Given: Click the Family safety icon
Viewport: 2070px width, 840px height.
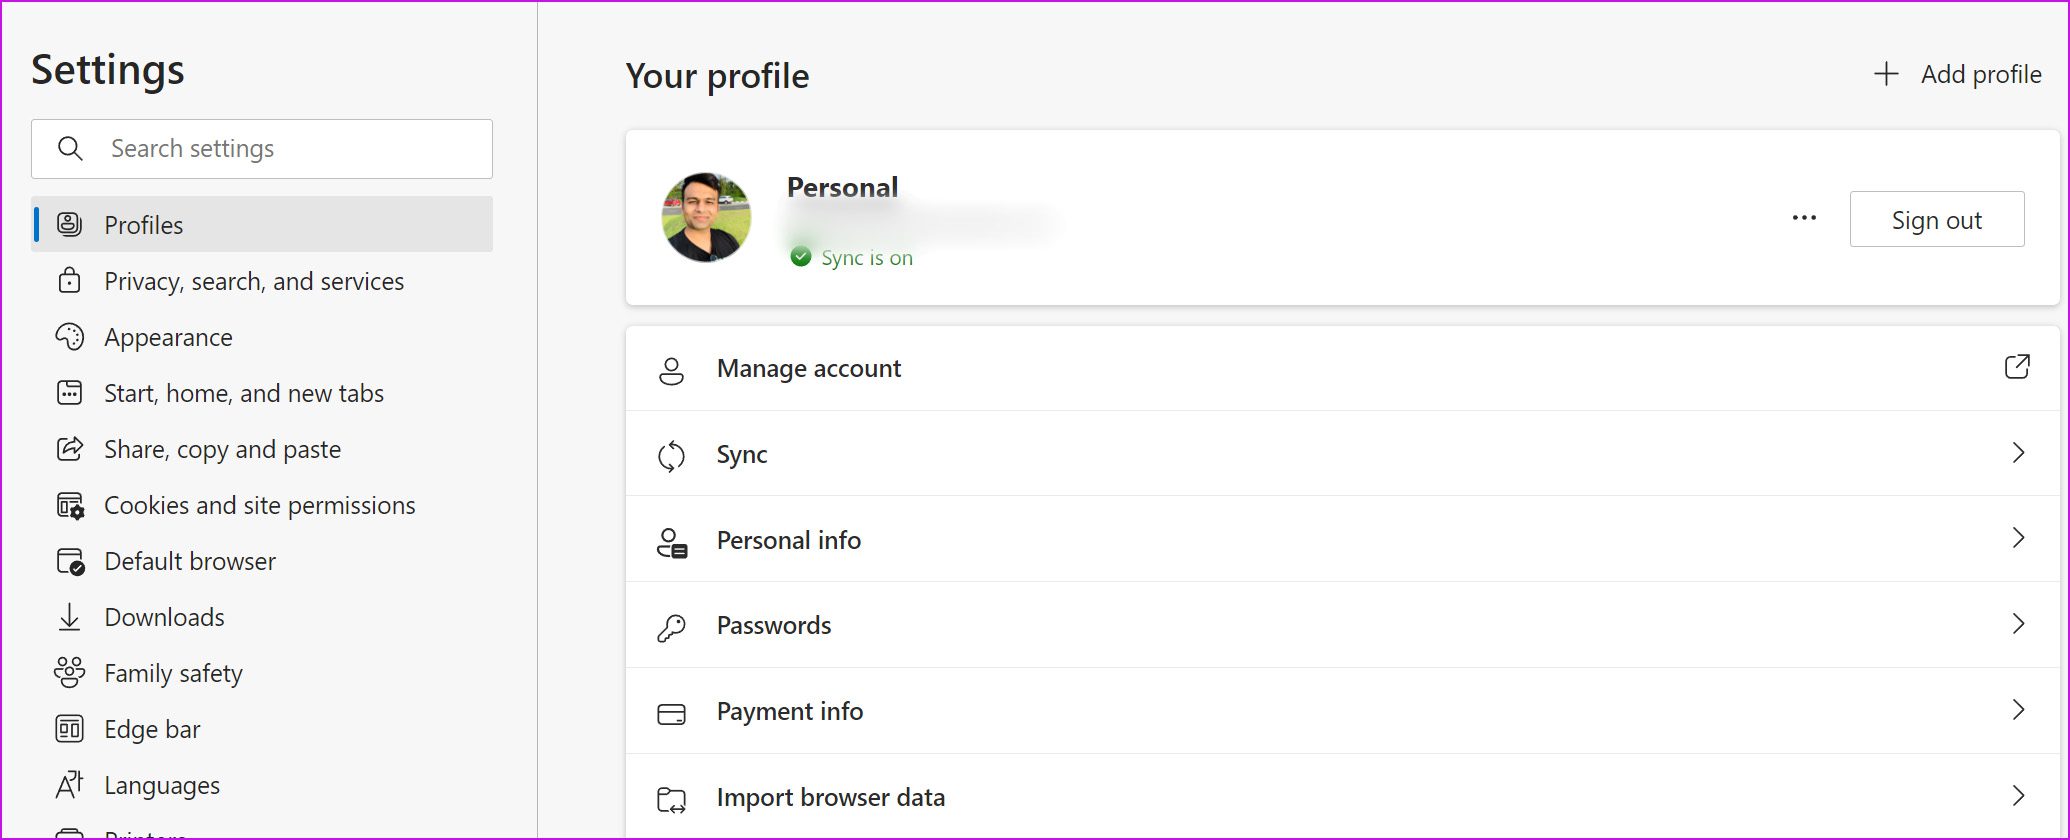Looking at the screenshot, I should (69, 673).
